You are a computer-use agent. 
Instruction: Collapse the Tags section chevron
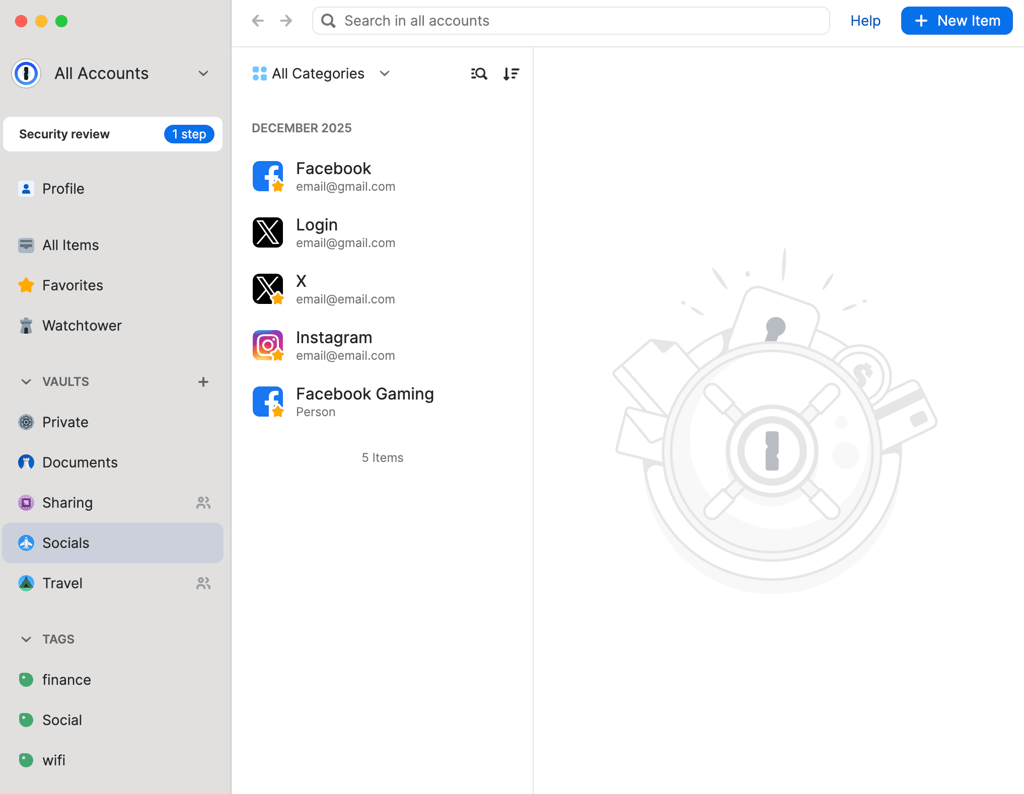(26, 639)
